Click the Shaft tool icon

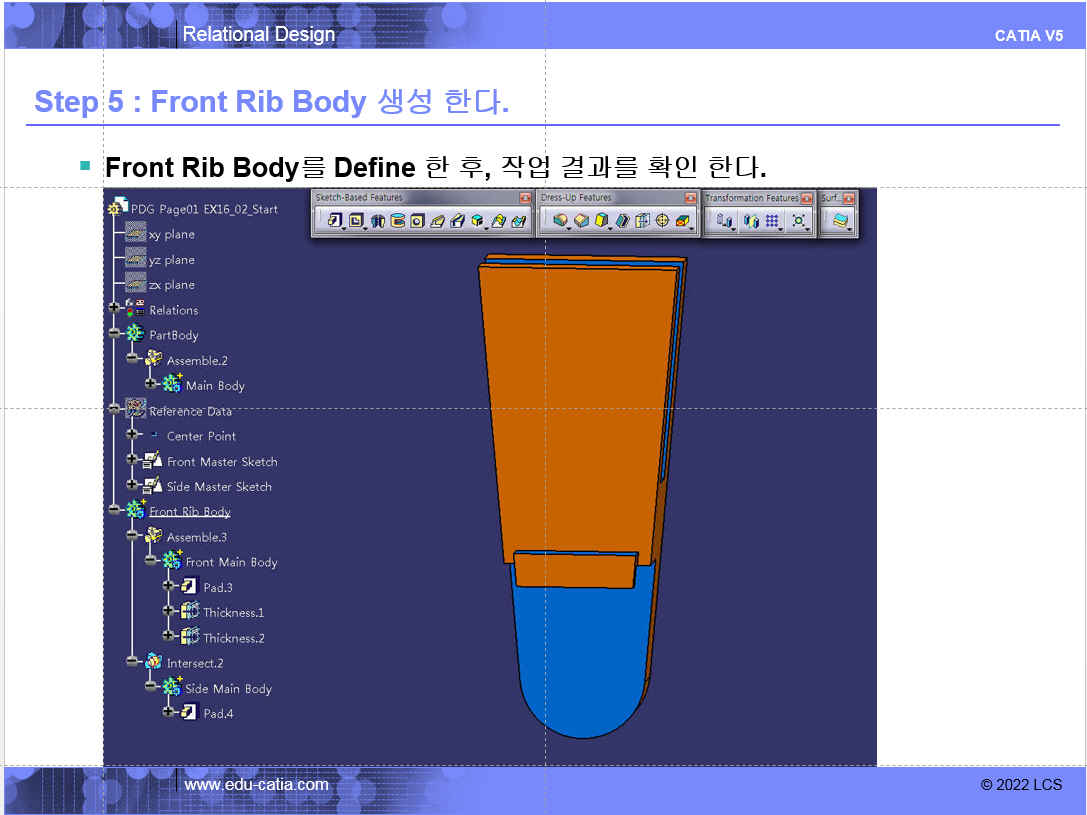point(378,221)
